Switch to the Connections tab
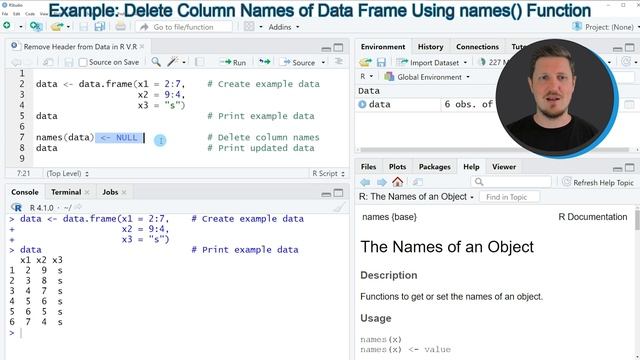Viewport: 640px width, 360px height. (477, 47)
